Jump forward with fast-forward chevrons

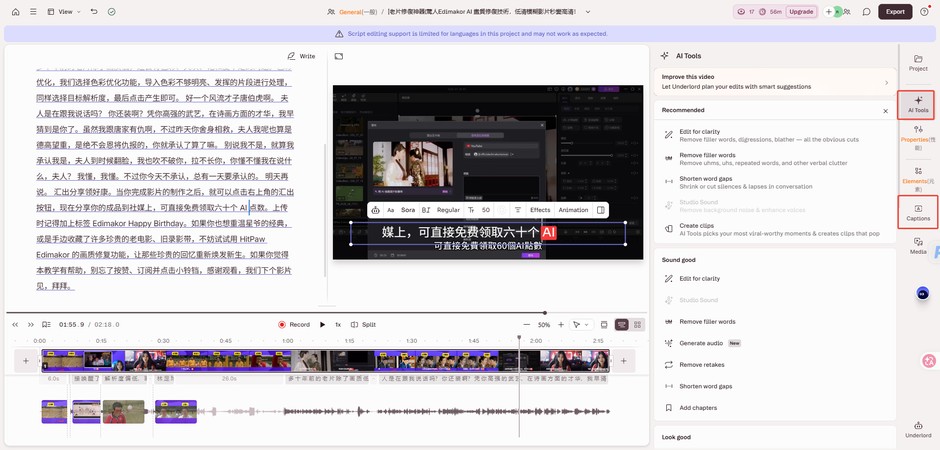31,325
